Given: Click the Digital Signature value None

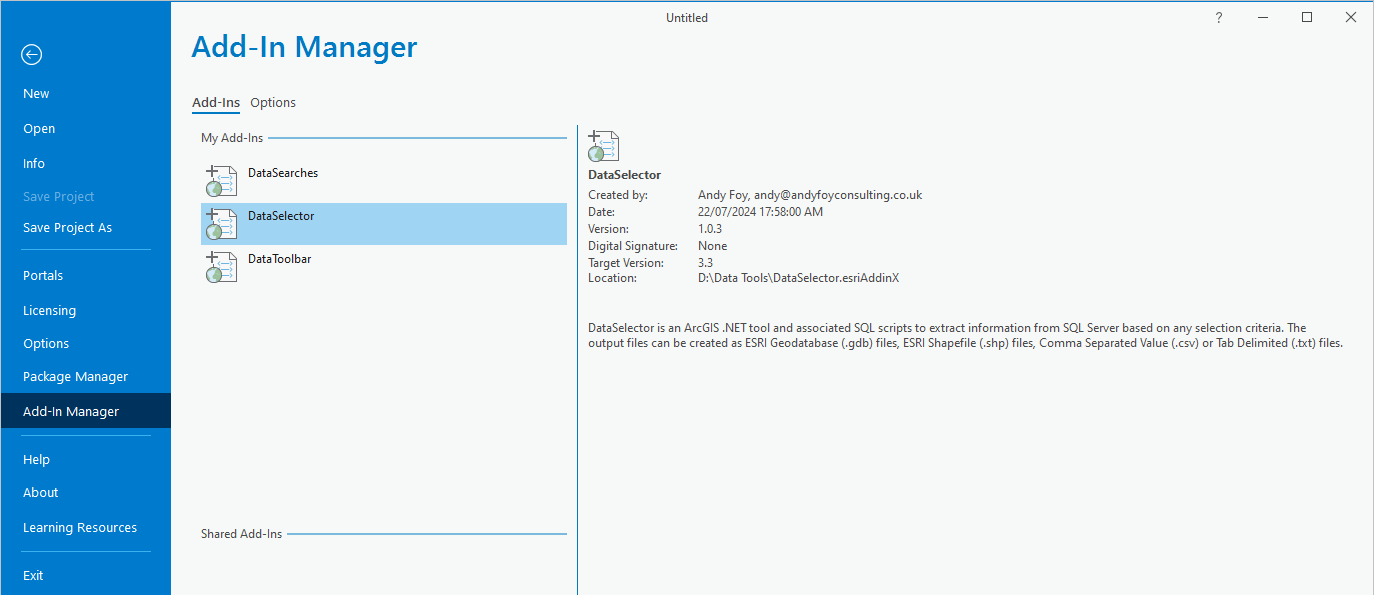Looking at the screenshot, I should tap(712, 246).
